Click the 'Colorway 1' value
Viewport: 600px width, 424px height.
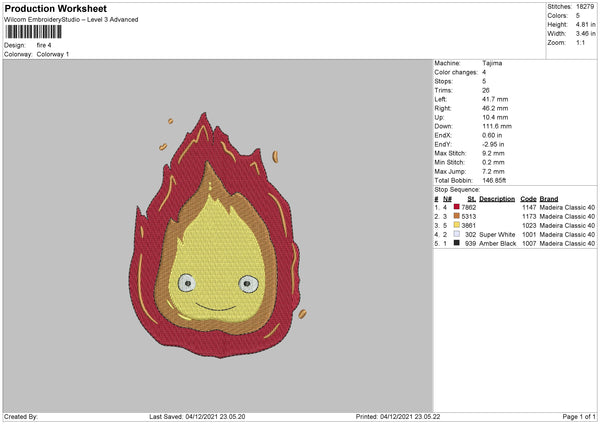[x=53, y=54]
